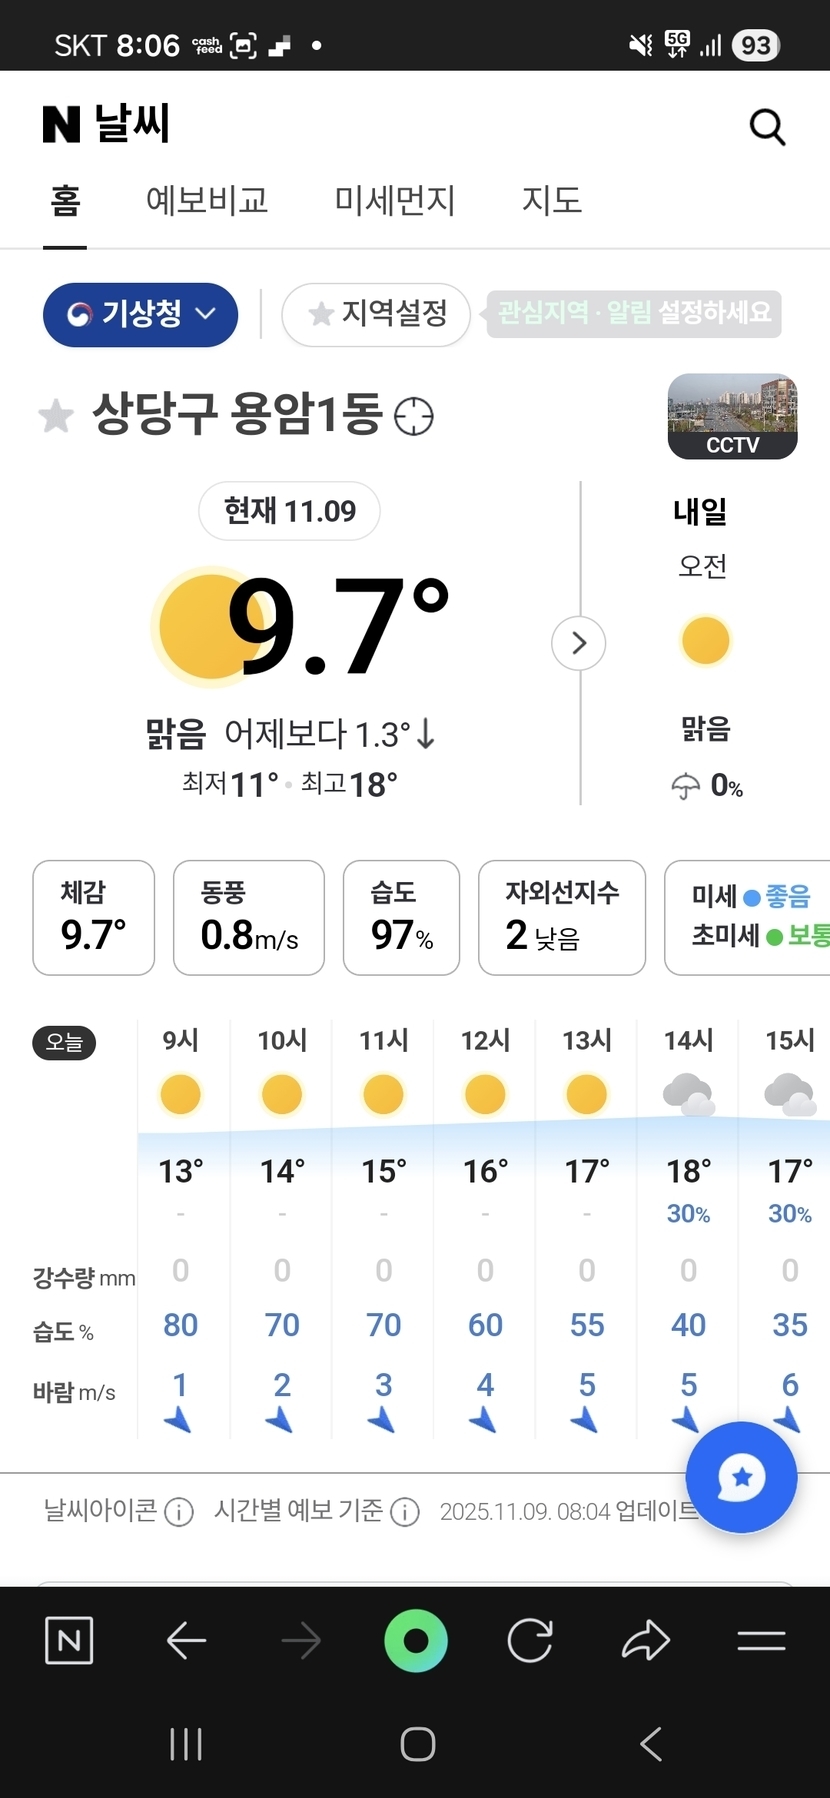The width and height of the screenshot is (830, 1798).
Task: Open the CCTV thumbnail
Action: pos(732,416)
